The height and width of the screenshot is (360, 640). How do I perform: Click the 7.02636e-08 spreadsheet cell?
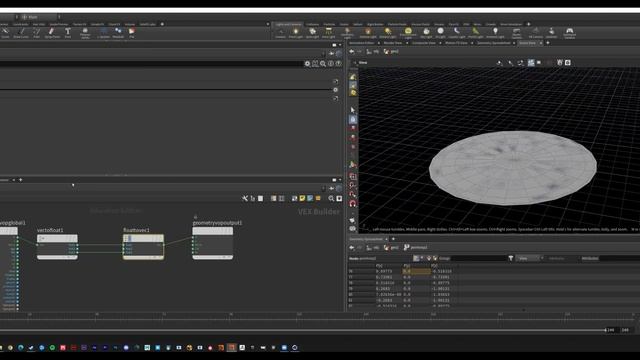tap(389, 294)
